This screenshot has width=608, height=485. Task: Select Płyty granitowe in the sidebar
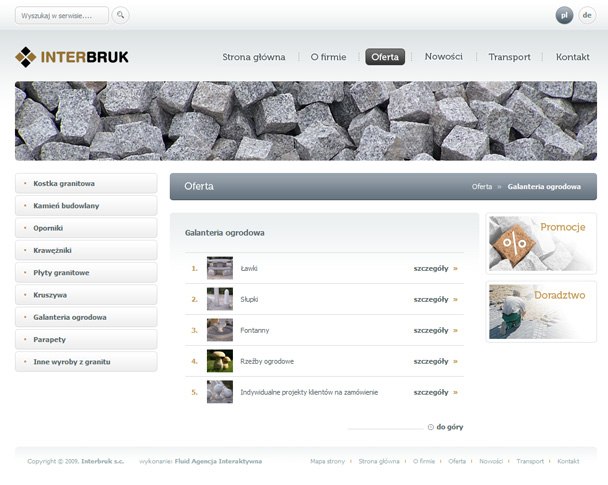coord(61,273)
